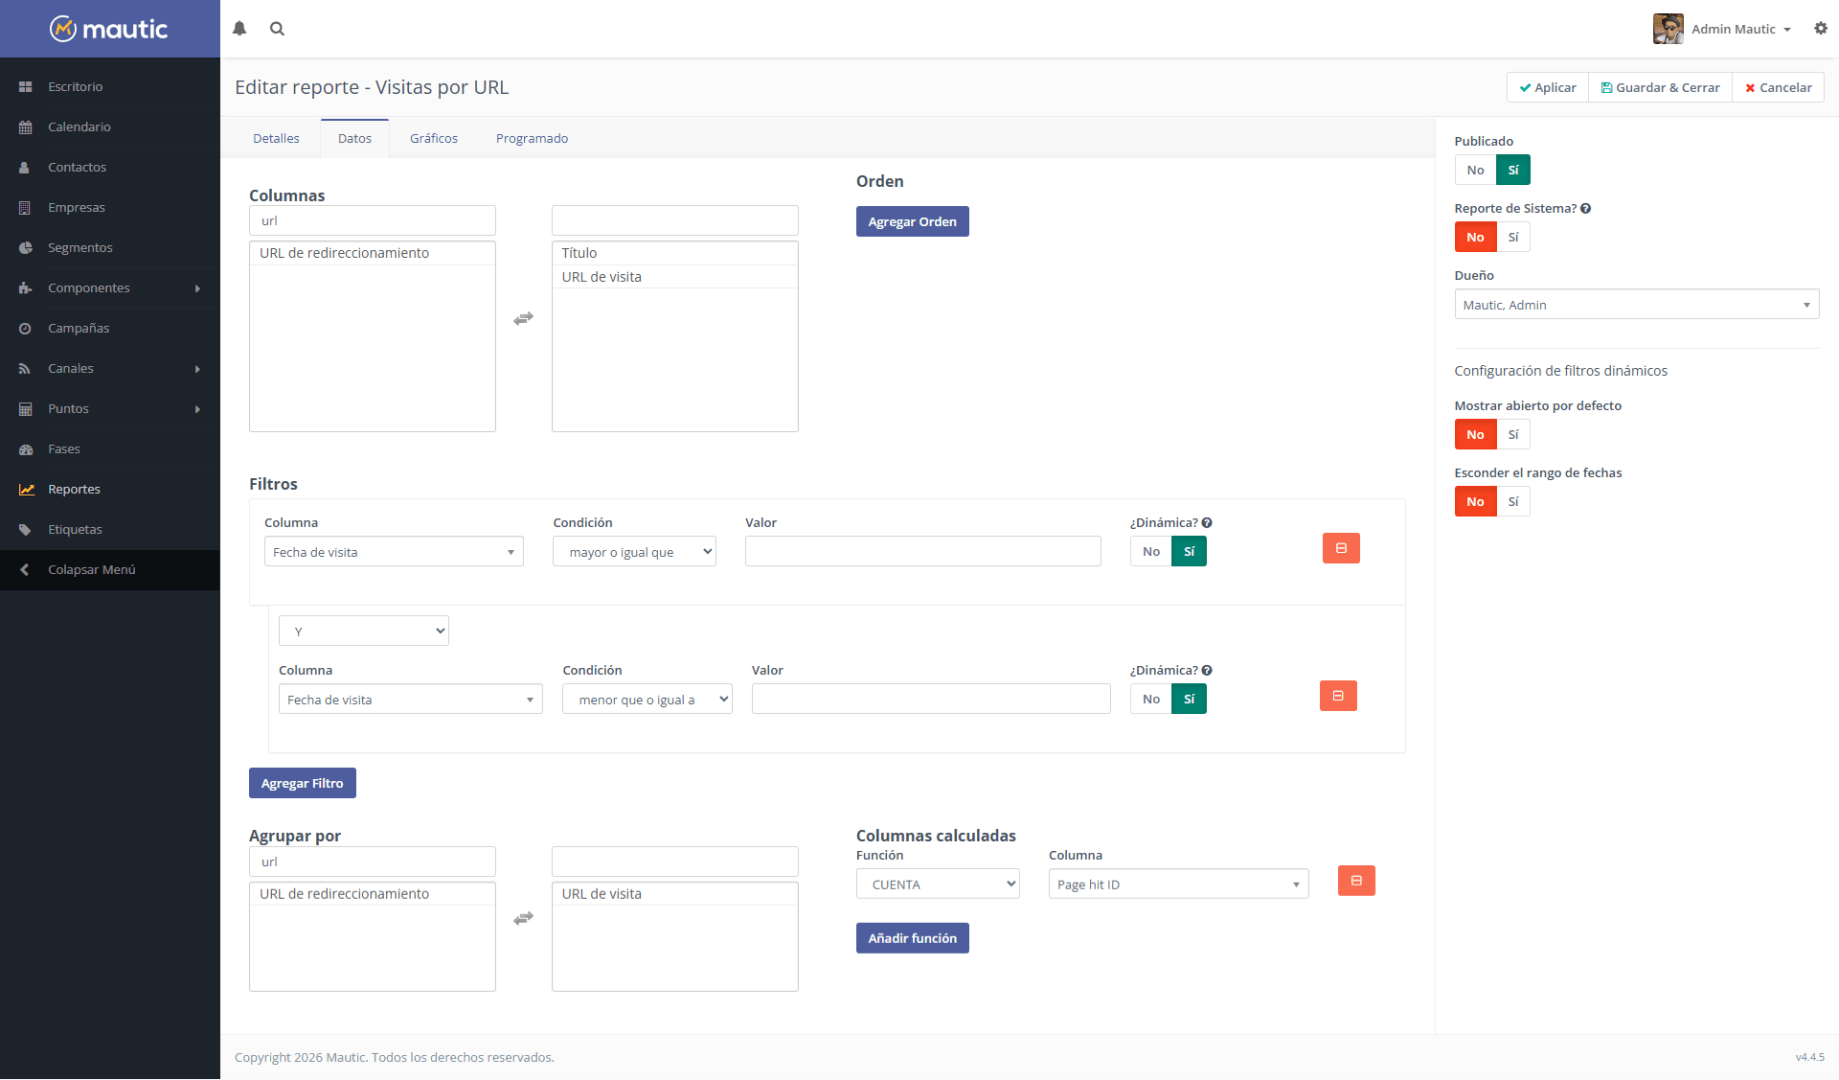
Task: Switch to the Gráficos tab
Action: [x=433, y=139]
